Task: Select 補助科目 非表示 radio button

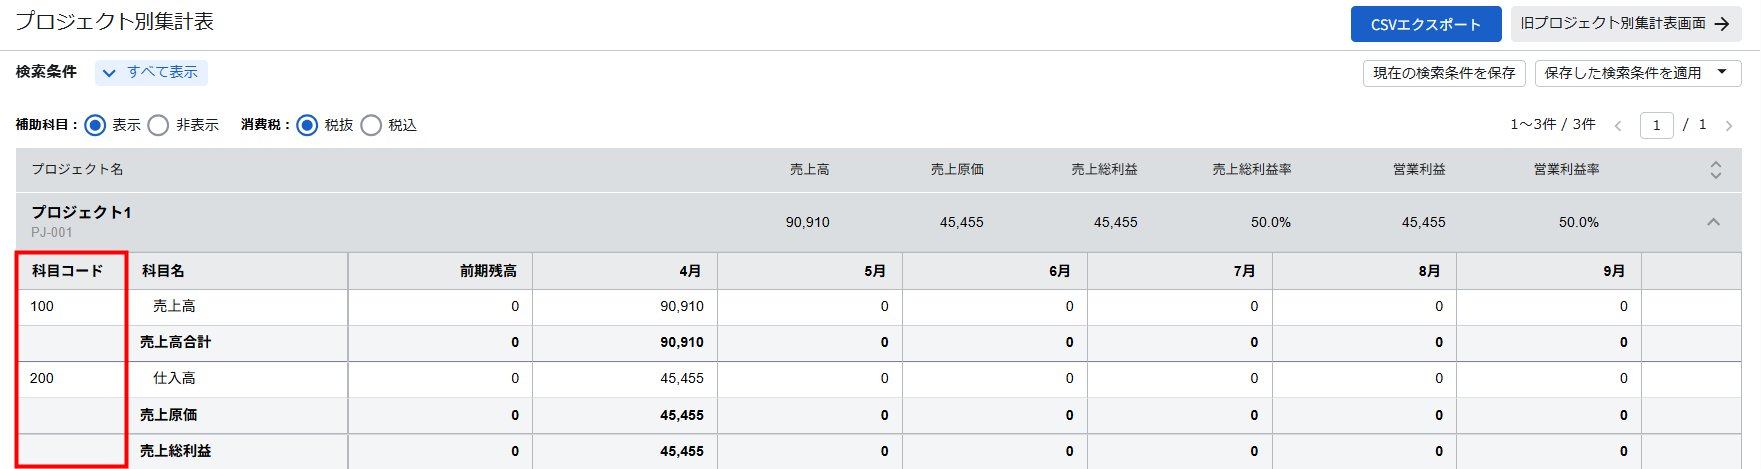Action: (158, 125)
